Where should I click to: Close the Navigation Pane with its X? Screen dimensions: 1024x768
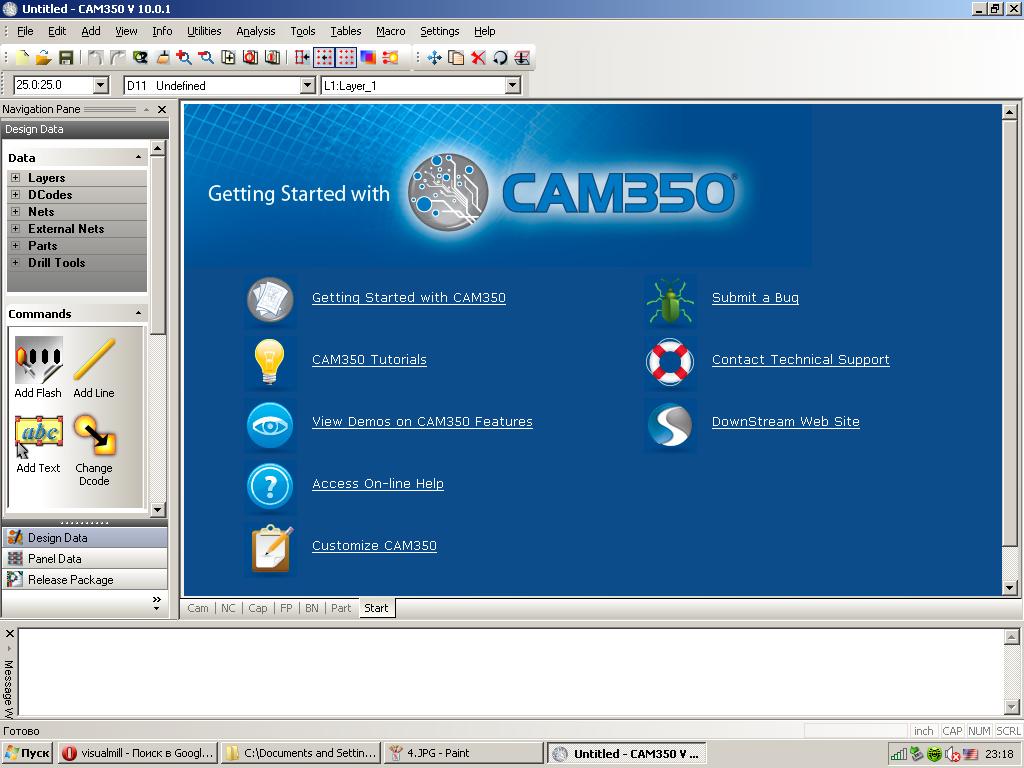162,109
